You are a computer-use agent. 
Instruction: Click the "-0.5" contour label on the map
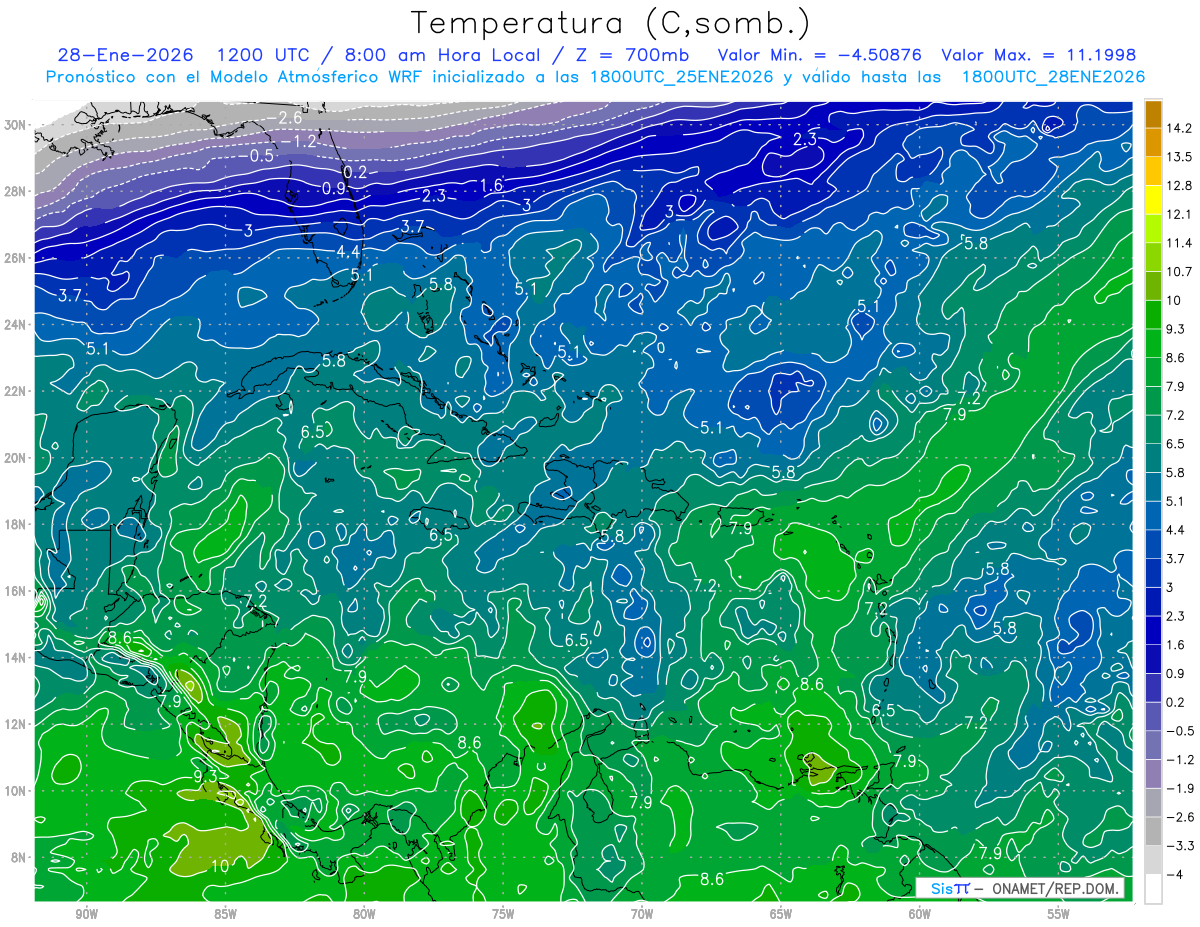tap(257, 156)
